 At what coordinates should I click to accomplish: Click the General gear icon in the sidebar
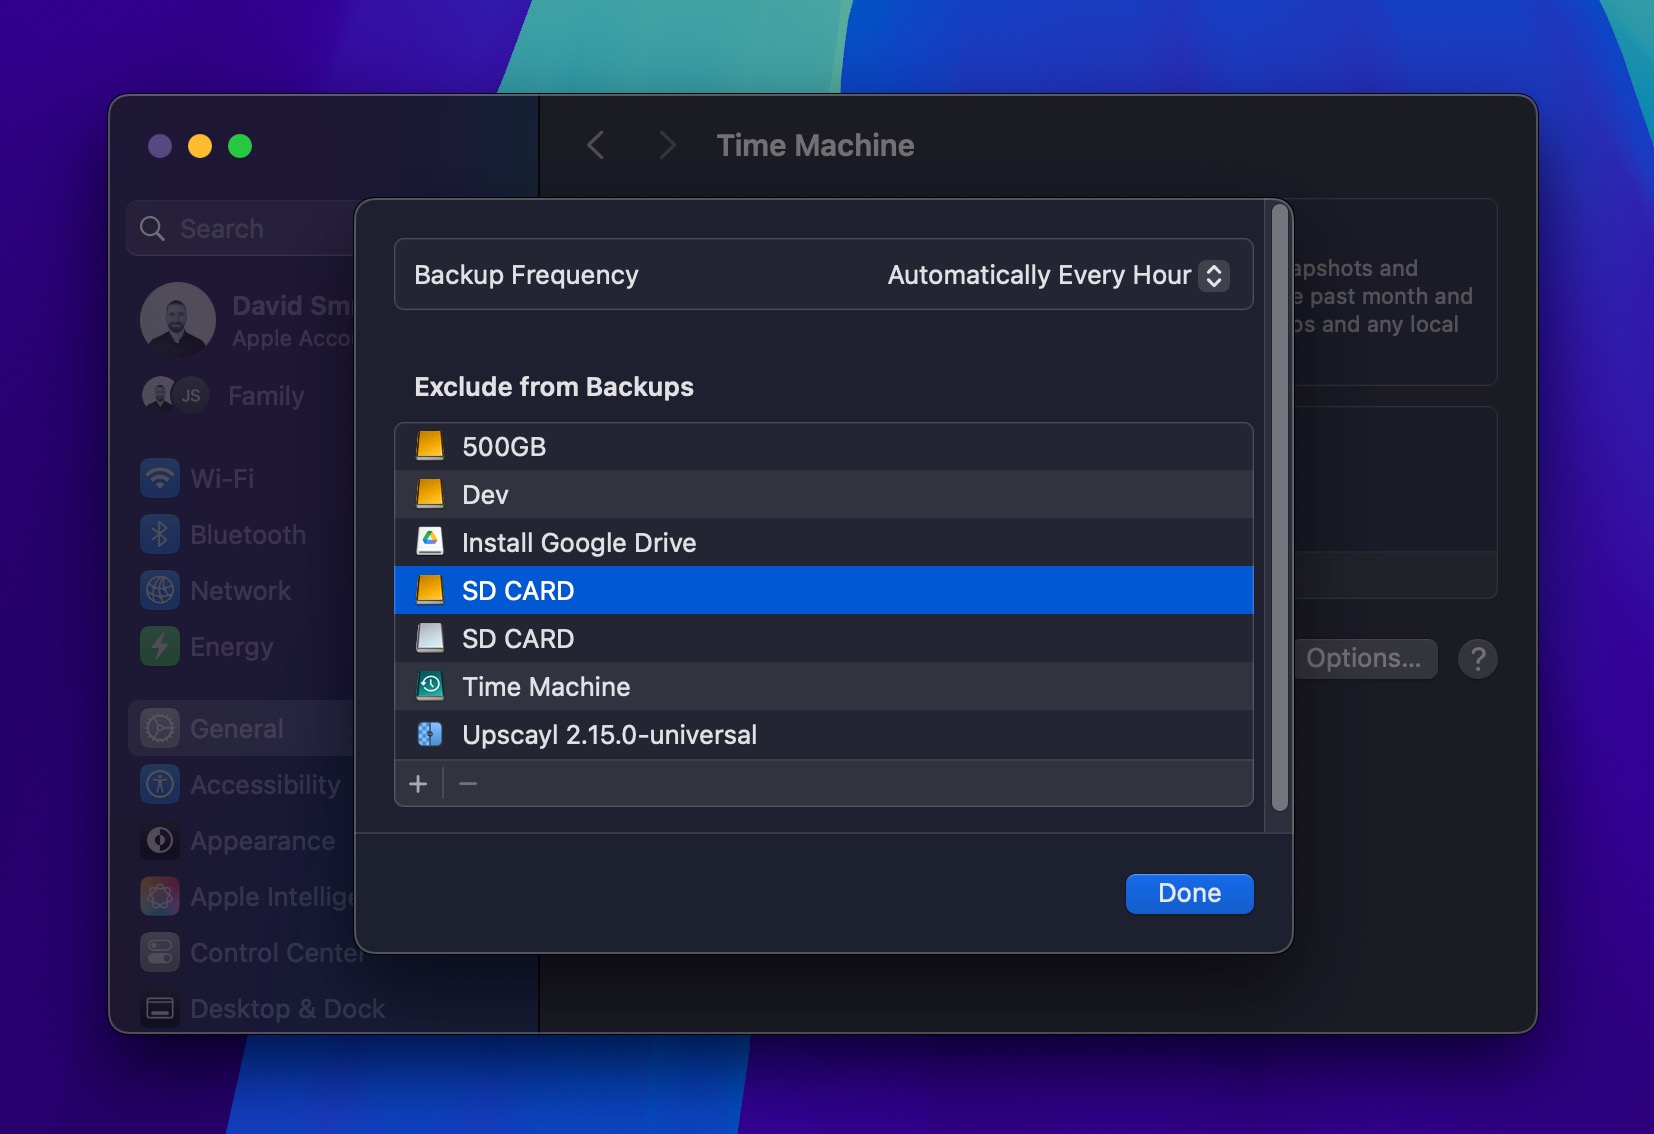coord(161,728)
